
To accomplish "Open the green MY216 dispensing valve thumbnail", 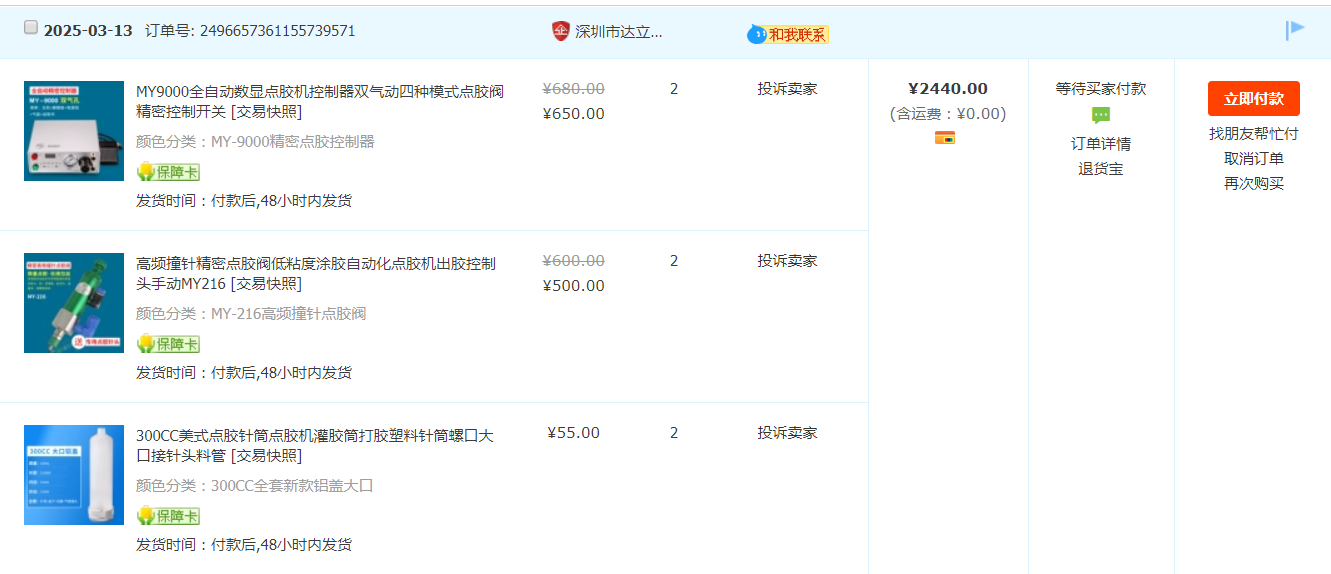I will (74, 303).
